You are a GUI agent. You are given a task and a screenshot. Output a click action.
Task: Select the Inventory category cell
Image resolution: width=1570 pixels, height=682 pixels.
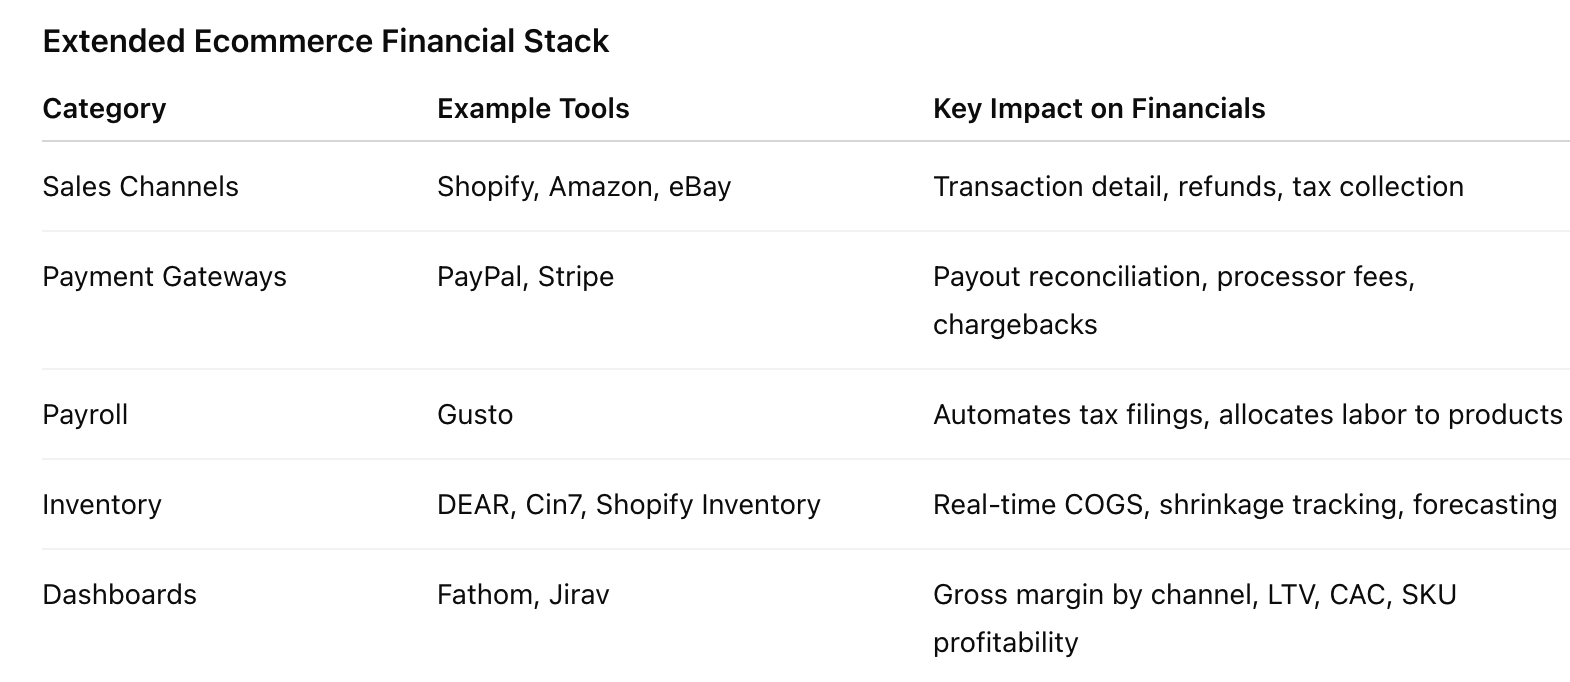[101, 505]
